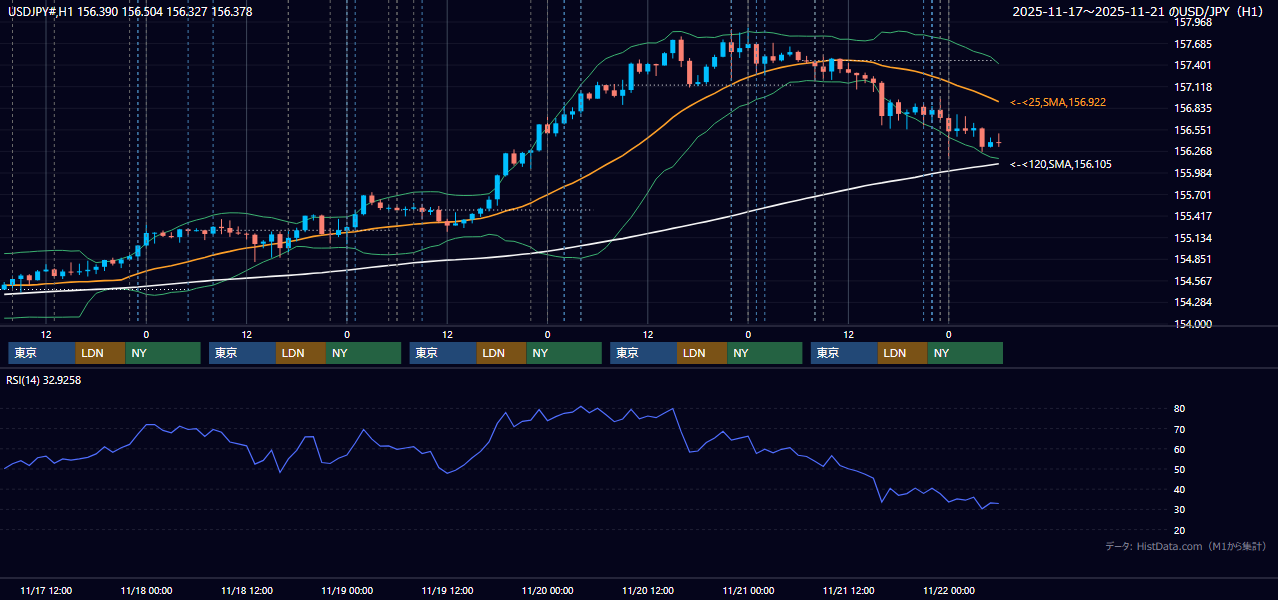Click the RSI scale value 30

click(1180, 509)
